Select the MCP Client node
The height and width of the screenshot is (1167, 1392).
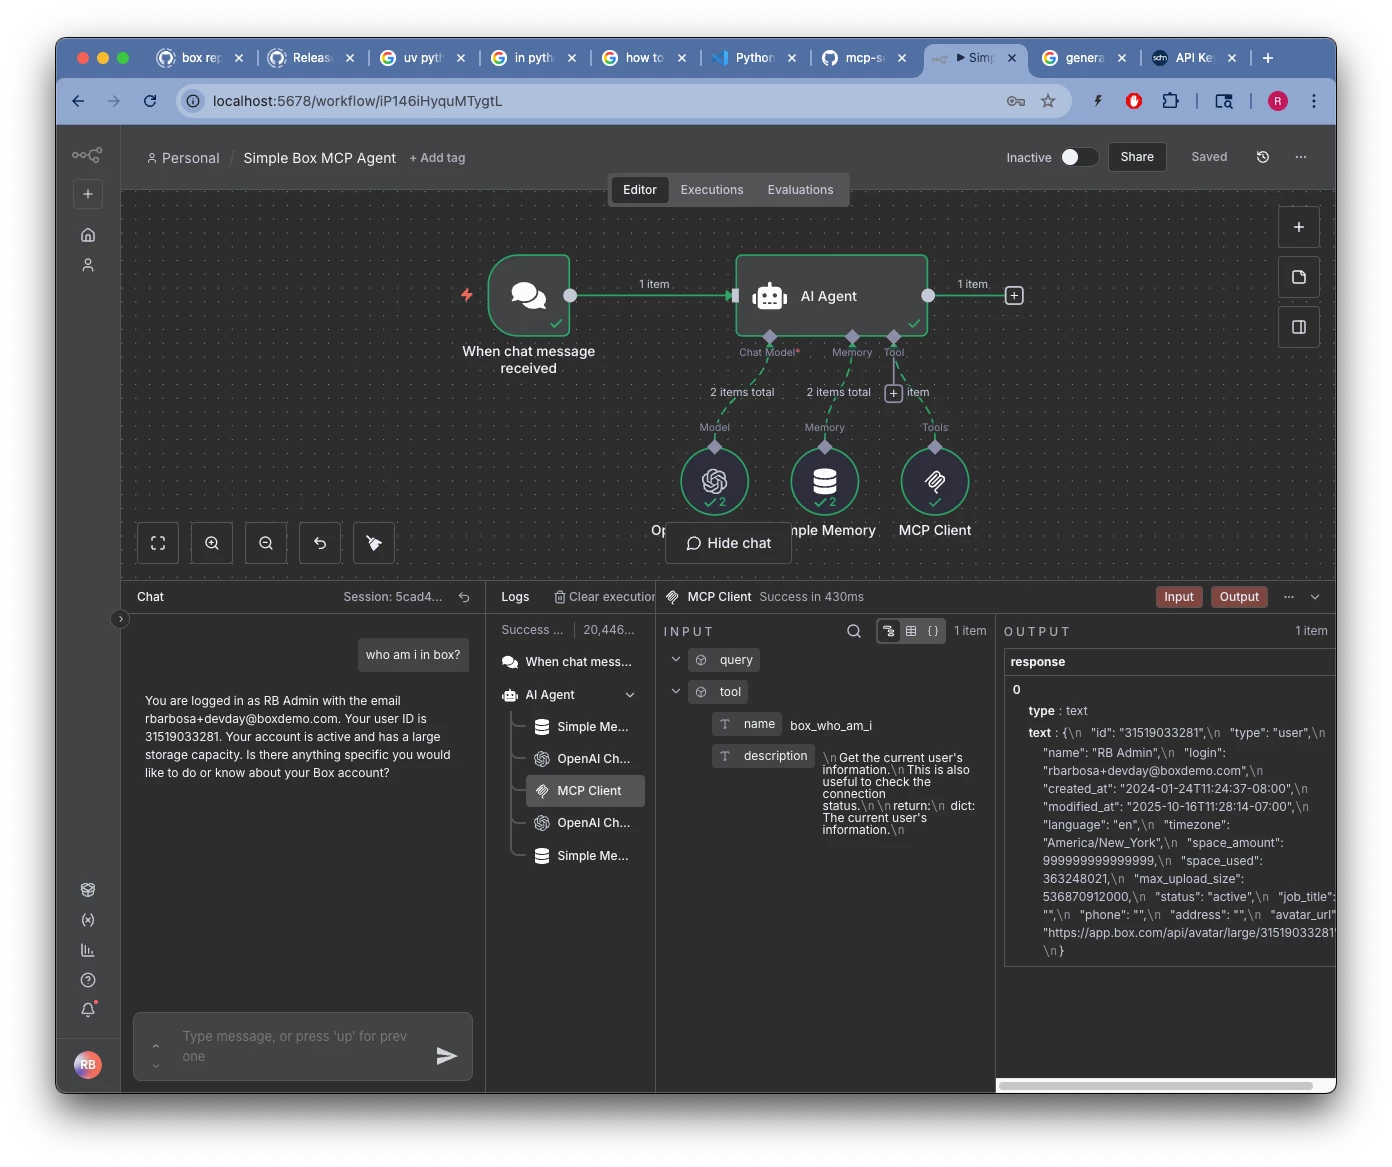[935, 482]
